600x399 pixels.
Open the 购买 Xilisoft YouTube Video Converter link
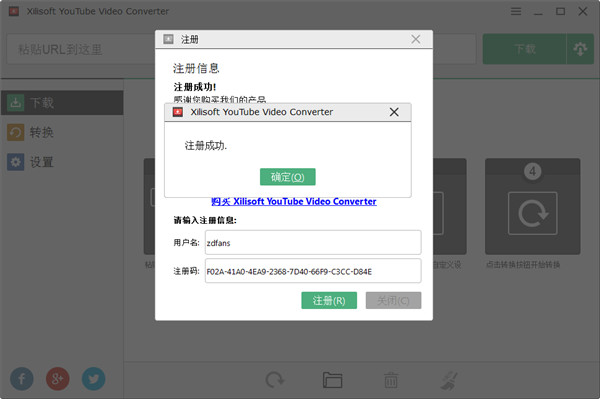pyautogui.click(x=293, y=201)
